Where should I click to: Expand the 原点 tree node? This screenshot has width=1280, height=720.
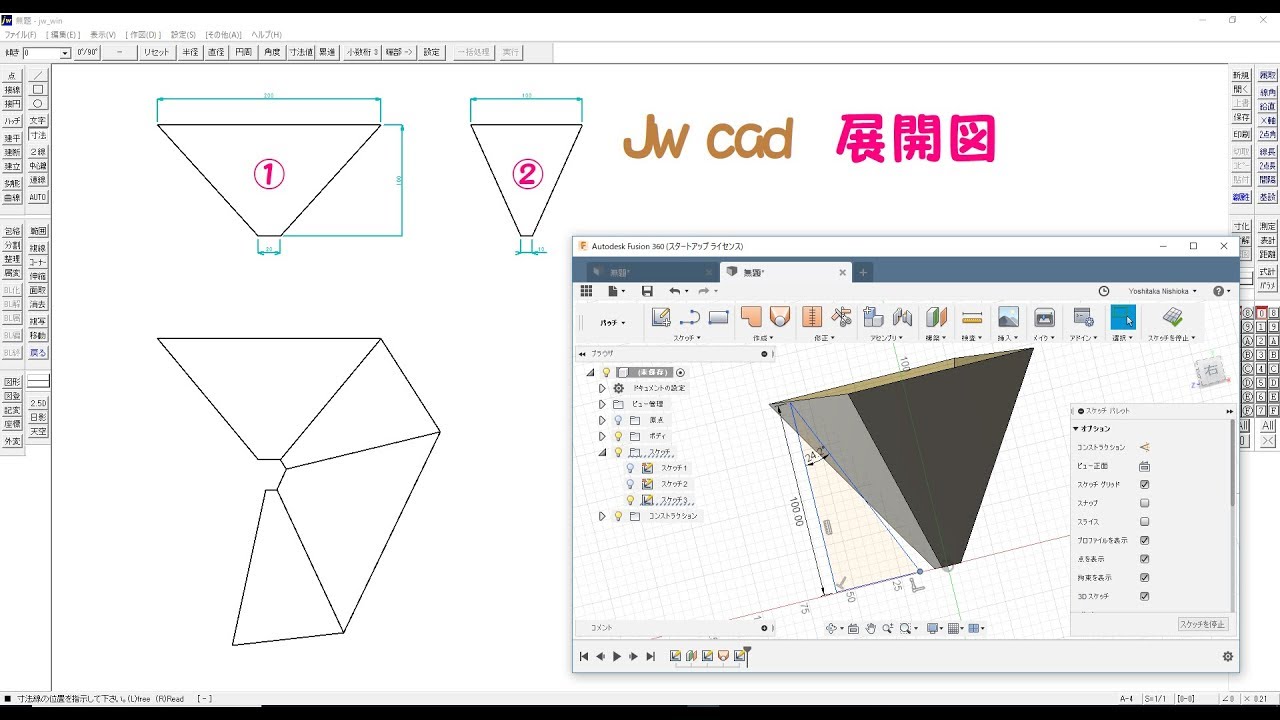602,420
